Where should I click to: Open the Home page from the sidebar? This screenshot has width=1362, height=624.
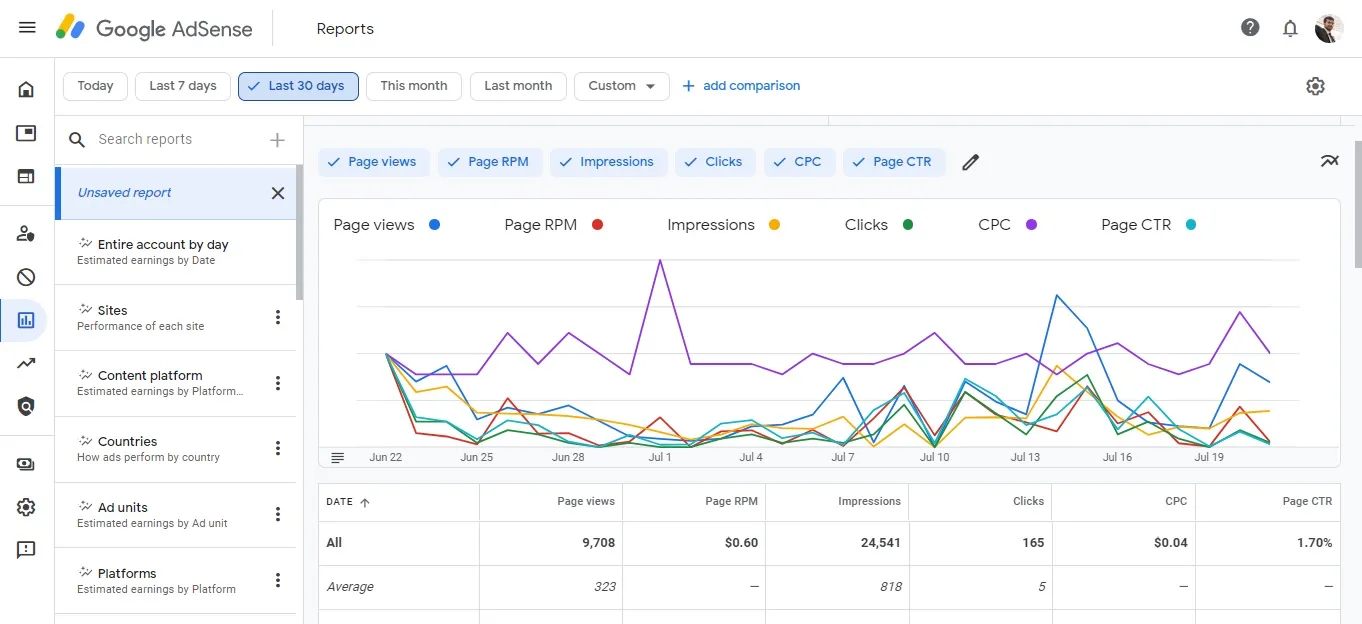pyautogui.click(x=26, y=89)
